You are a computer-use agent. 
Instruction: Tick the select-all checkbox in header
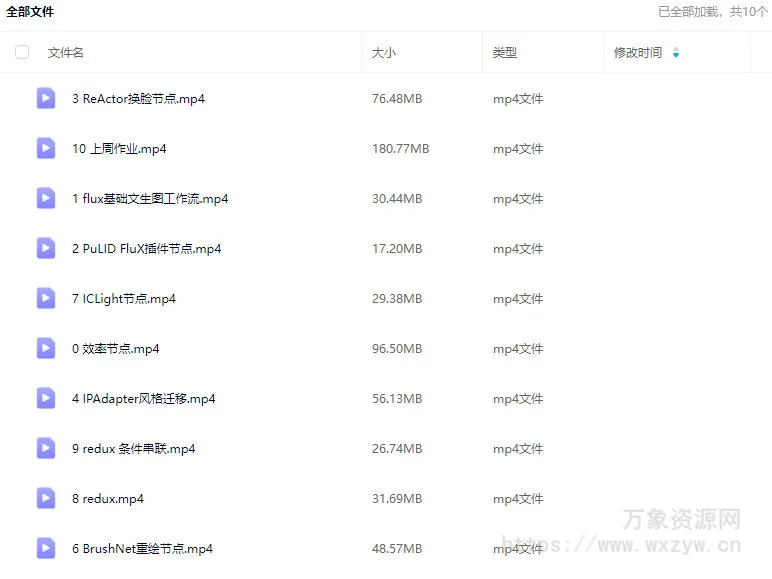(x=22, y=52)
